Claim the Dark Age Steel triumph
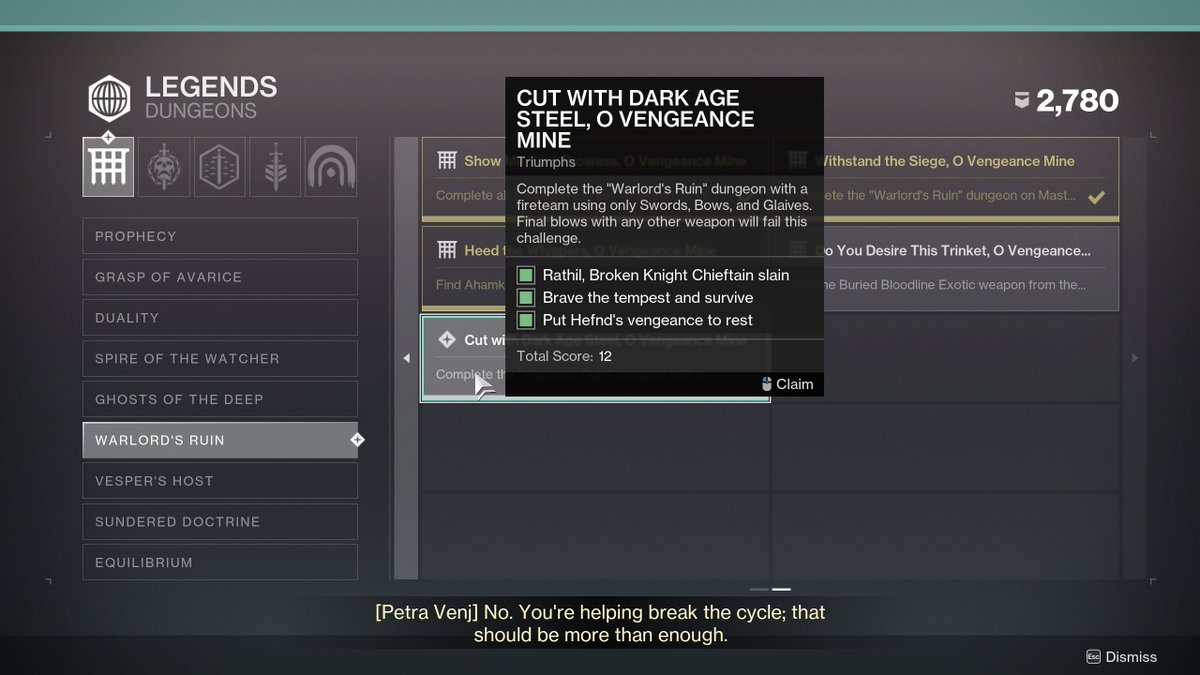The height and width of the screenshot is (675, 1200). click(x=787, y=384)
